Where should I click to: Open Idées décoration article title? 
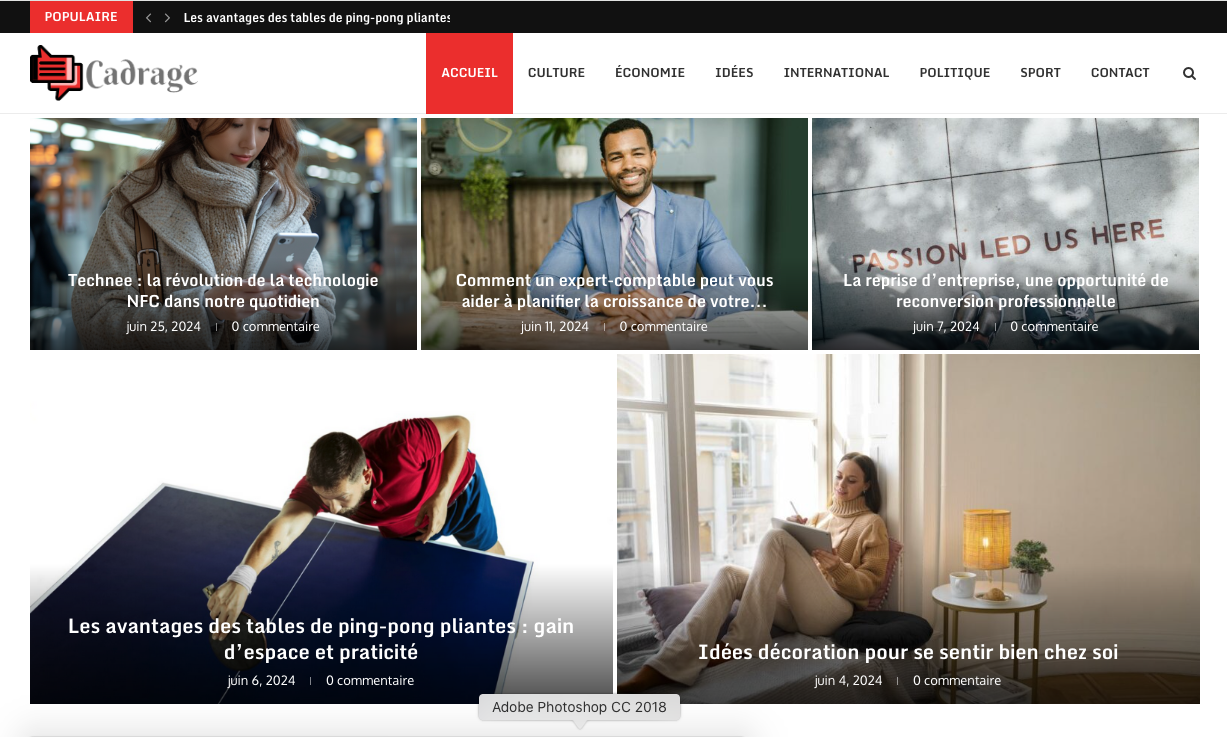point(908,652)
